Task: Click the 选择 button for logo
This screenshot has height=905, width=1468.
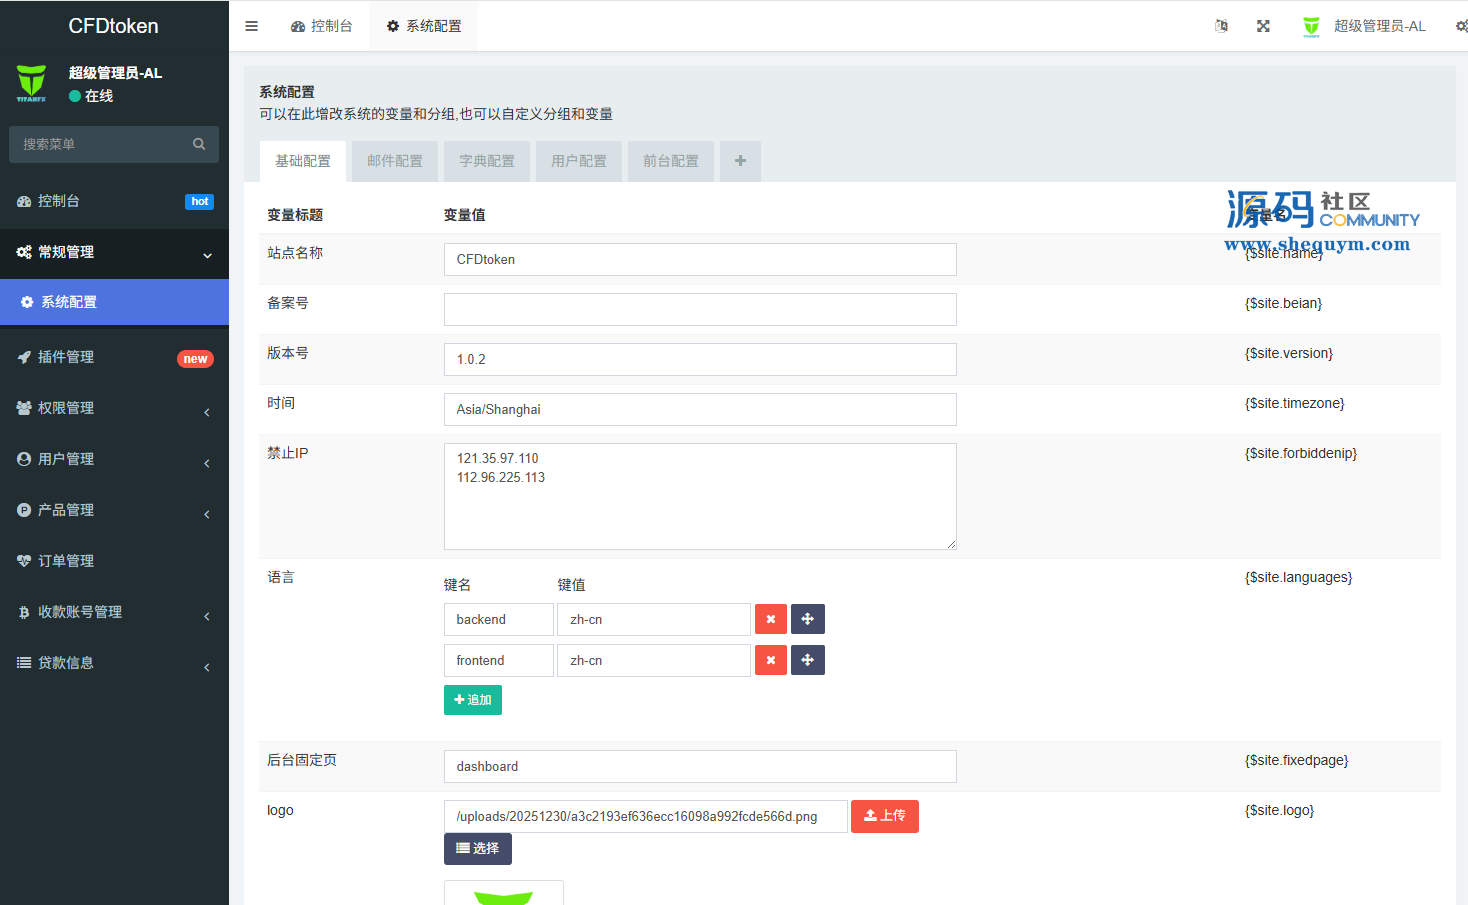Action: tap(477, 849)
